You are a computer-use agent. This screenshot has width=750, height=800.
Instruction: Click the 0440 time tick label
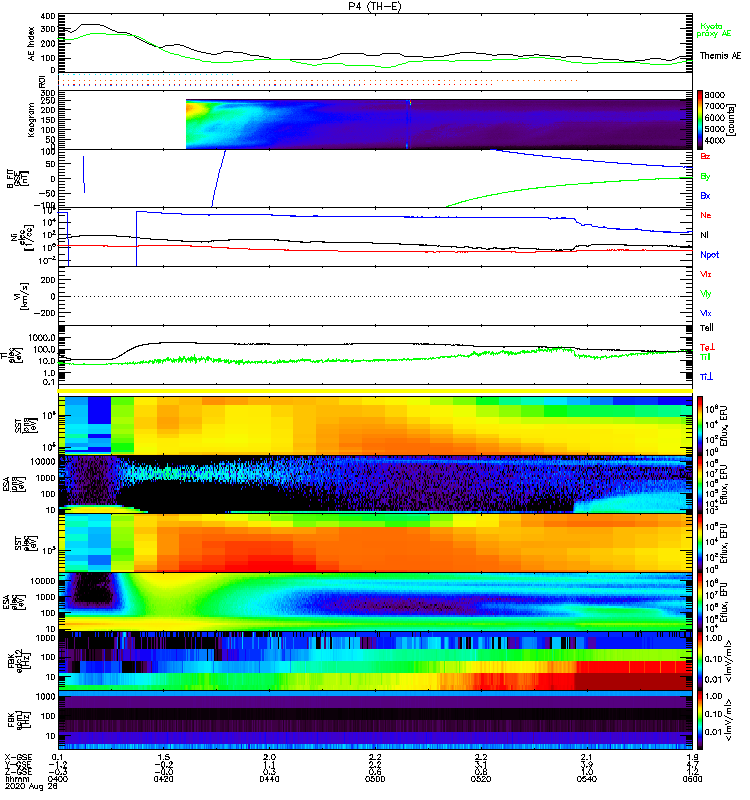click(x=269, y=779)
